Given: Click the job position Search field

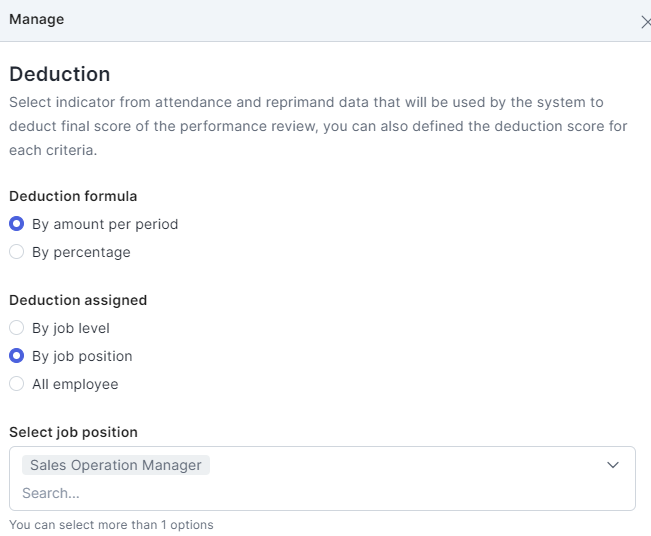Looking at the screenshot, I should [x=300, y=493].
